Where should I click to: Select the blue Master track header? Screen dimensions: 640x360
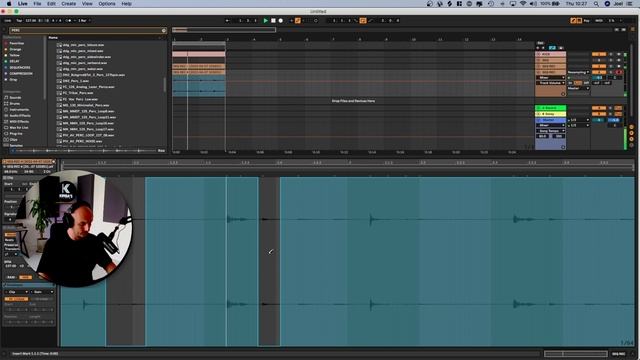[550, 120]
